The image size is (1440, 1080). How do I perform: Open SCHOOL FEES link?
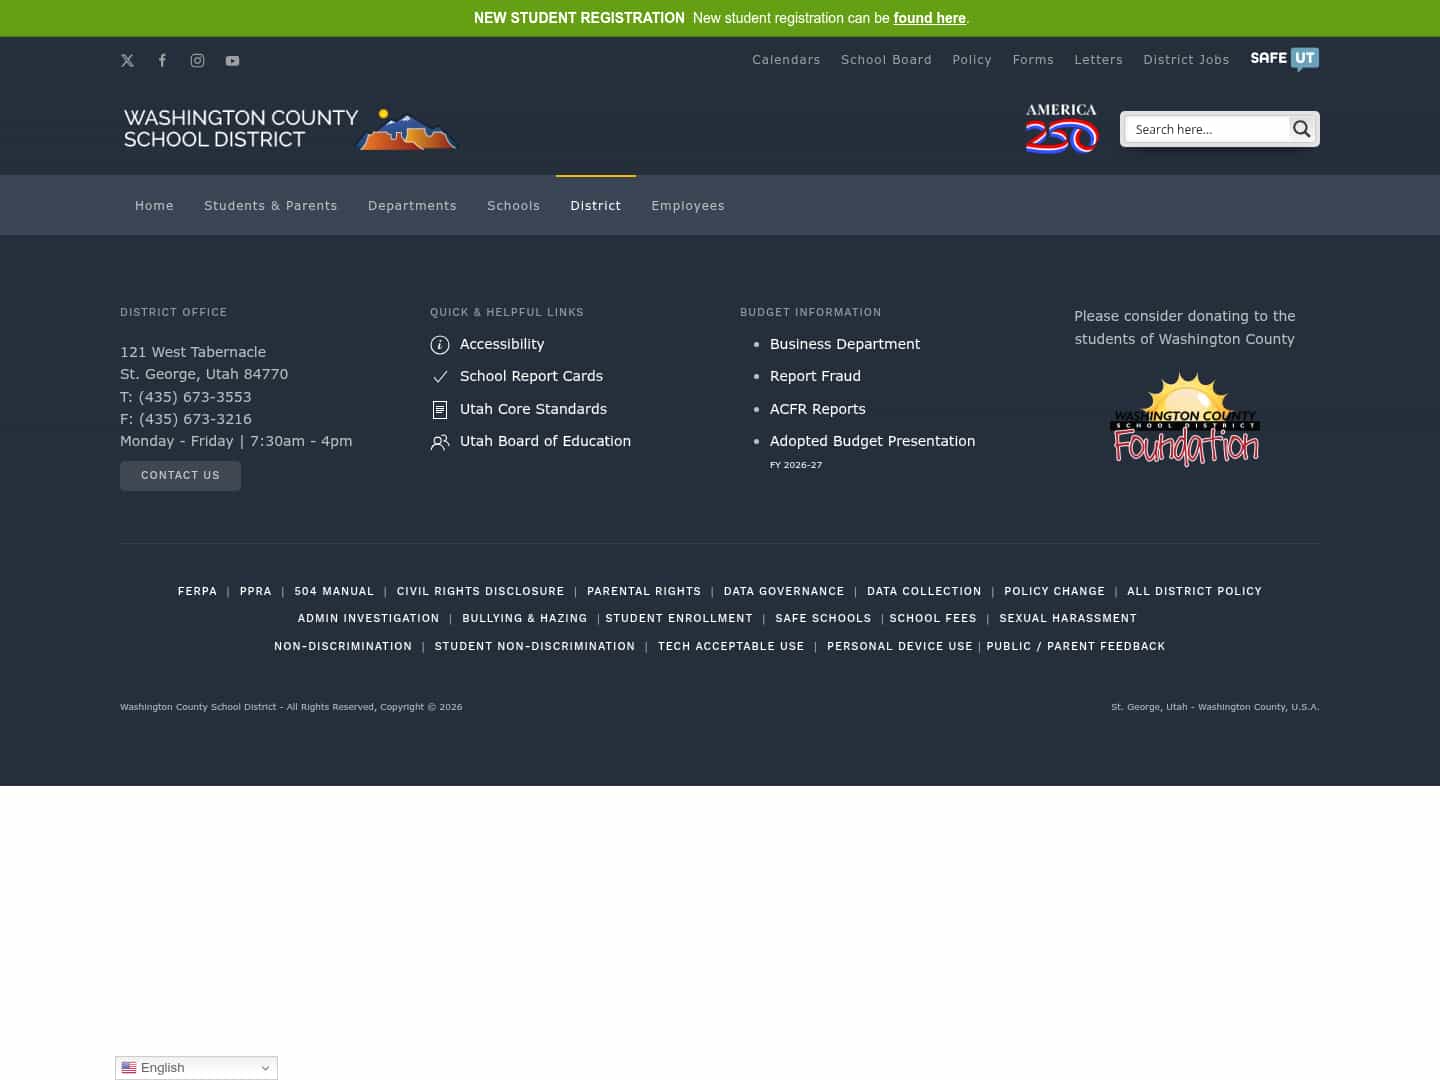933,619
